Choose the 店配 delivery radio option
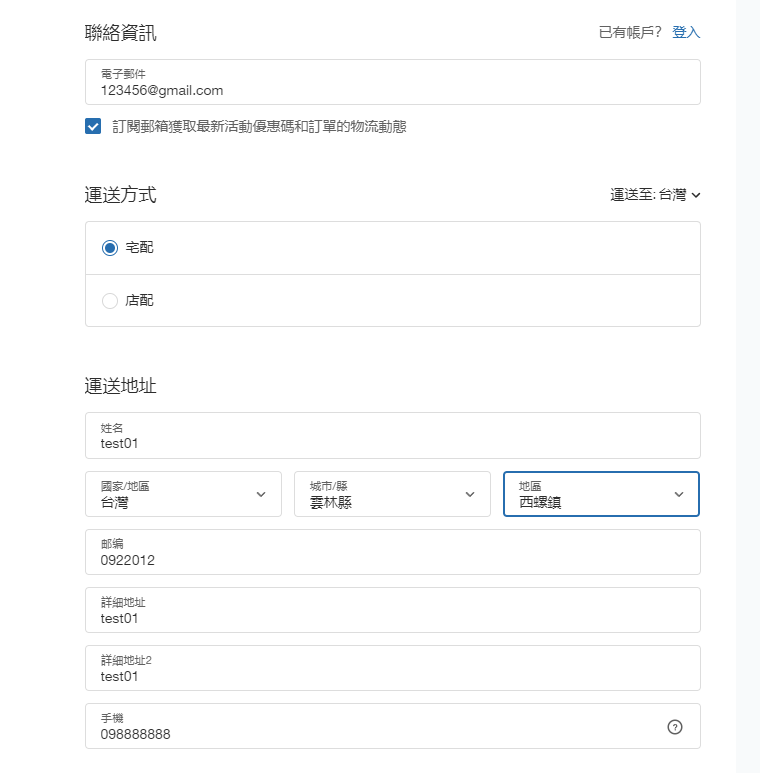 [x=110, y=301]
